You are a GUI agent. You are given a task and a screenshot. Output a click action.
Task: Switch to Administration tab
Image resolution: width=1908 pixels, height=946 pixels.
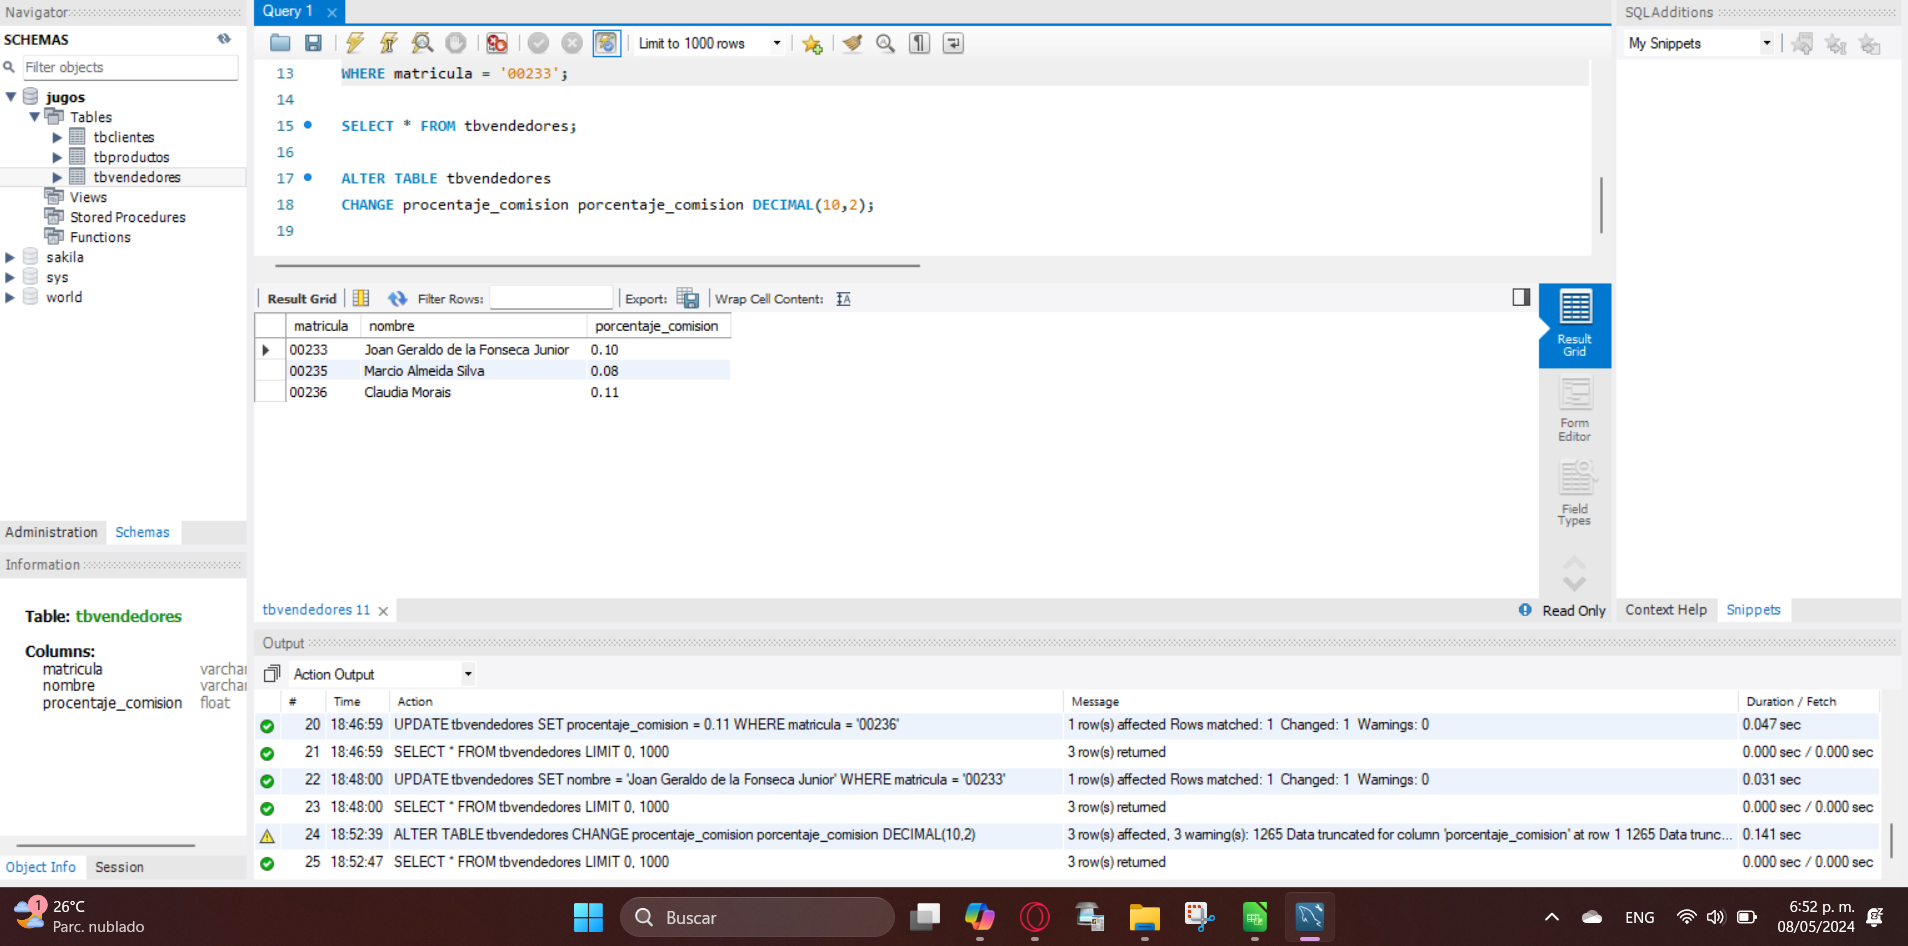pos(52,532)
